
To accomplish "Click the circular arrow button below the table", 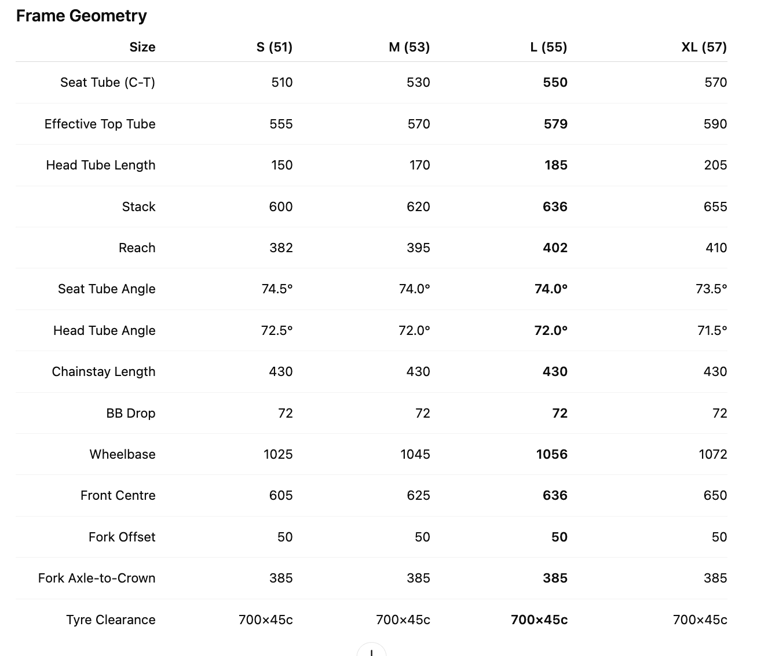I will click(371, 651).
